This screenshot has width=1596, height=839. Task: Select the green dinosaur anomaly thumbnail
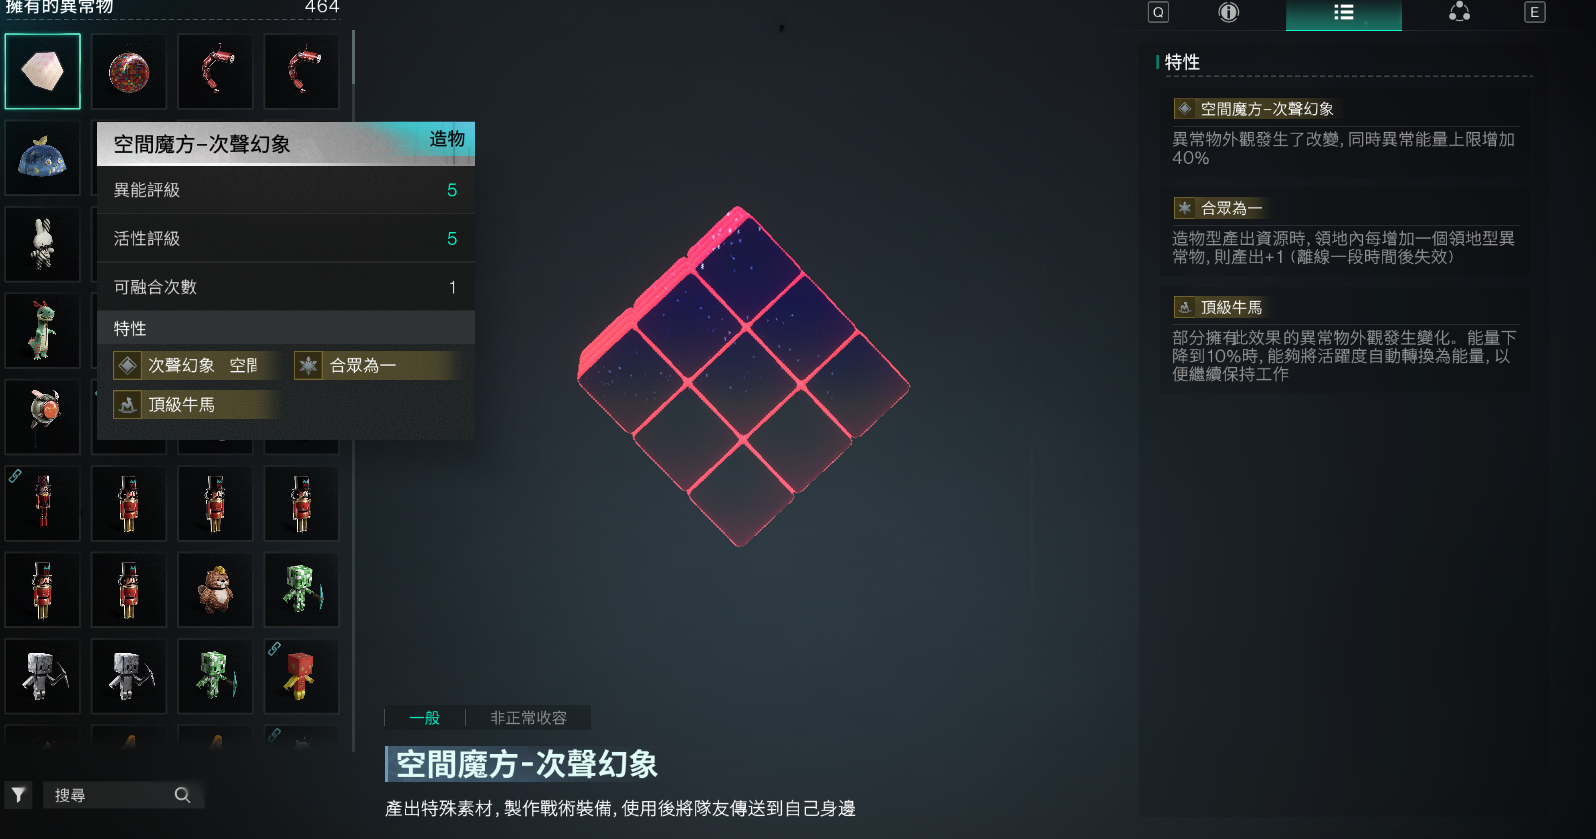42,331
